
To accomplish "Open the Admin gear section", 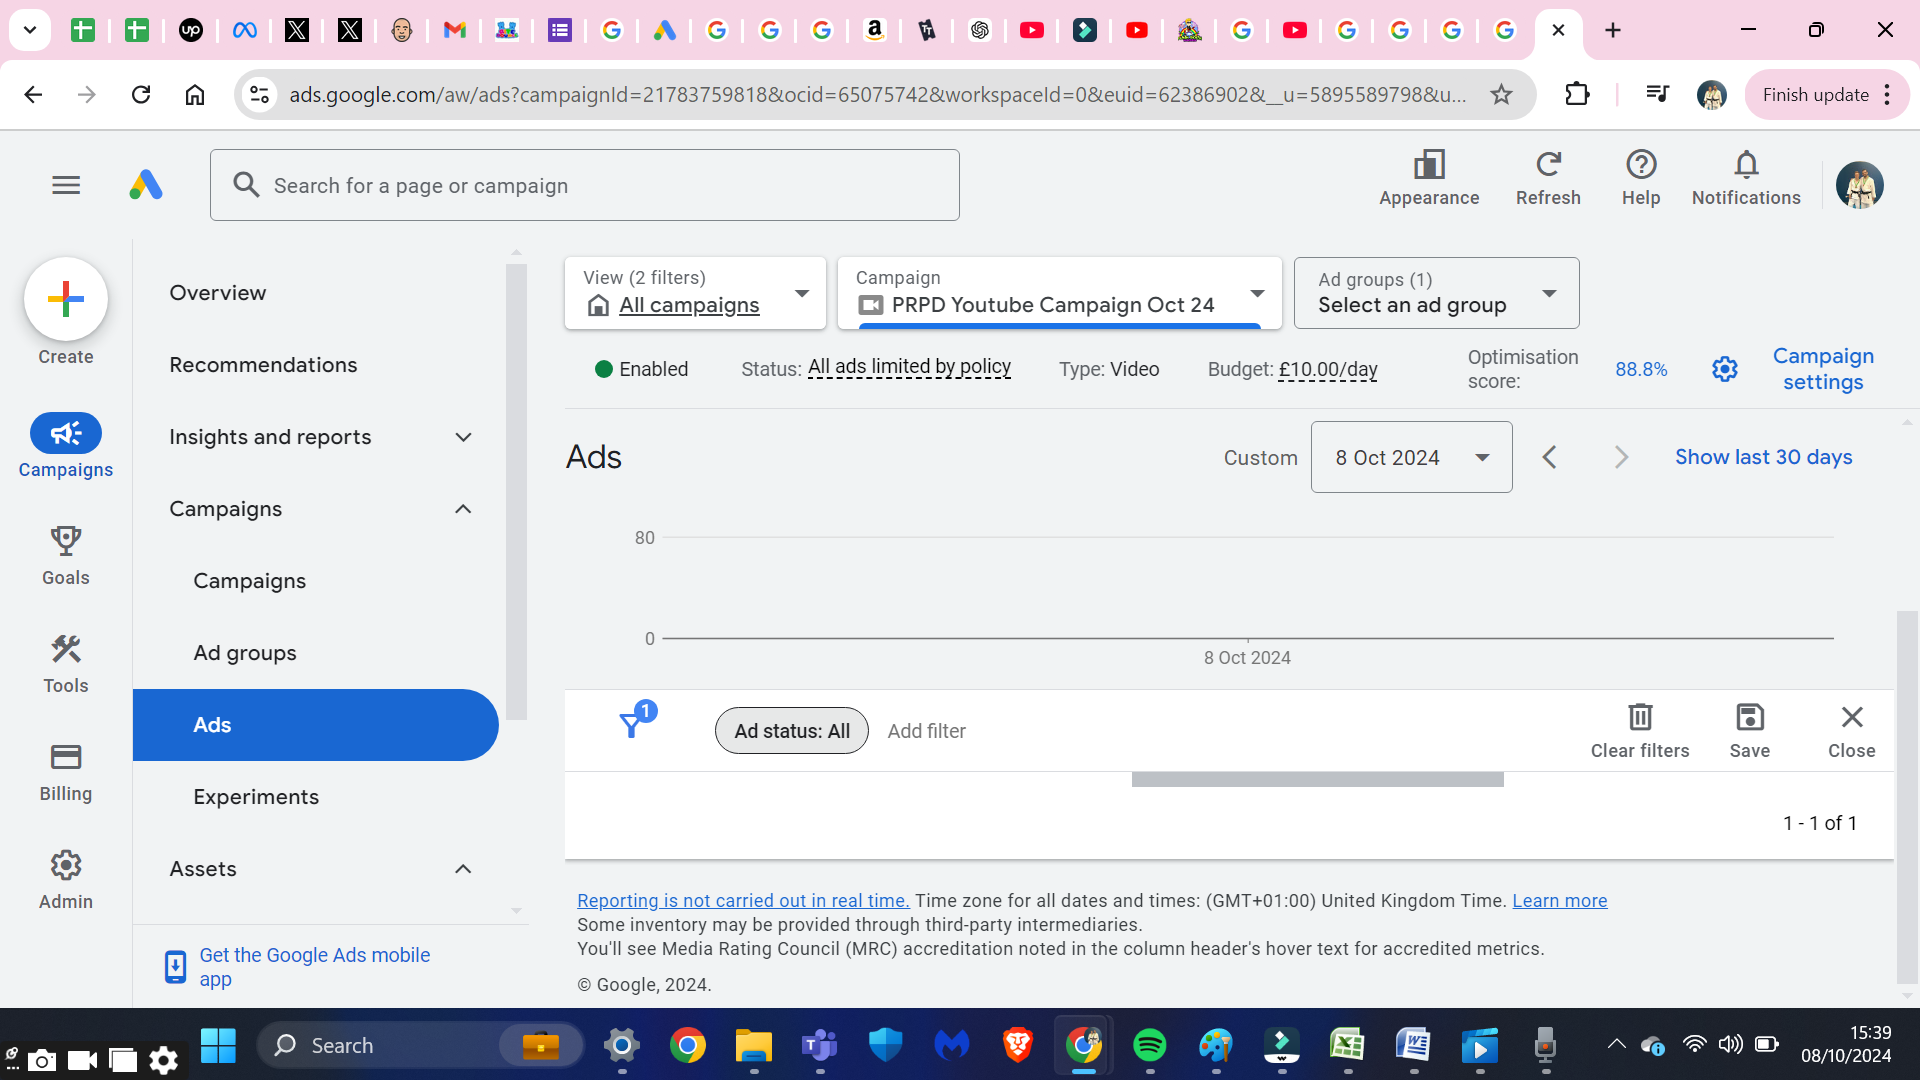I will tap(66, 879).
